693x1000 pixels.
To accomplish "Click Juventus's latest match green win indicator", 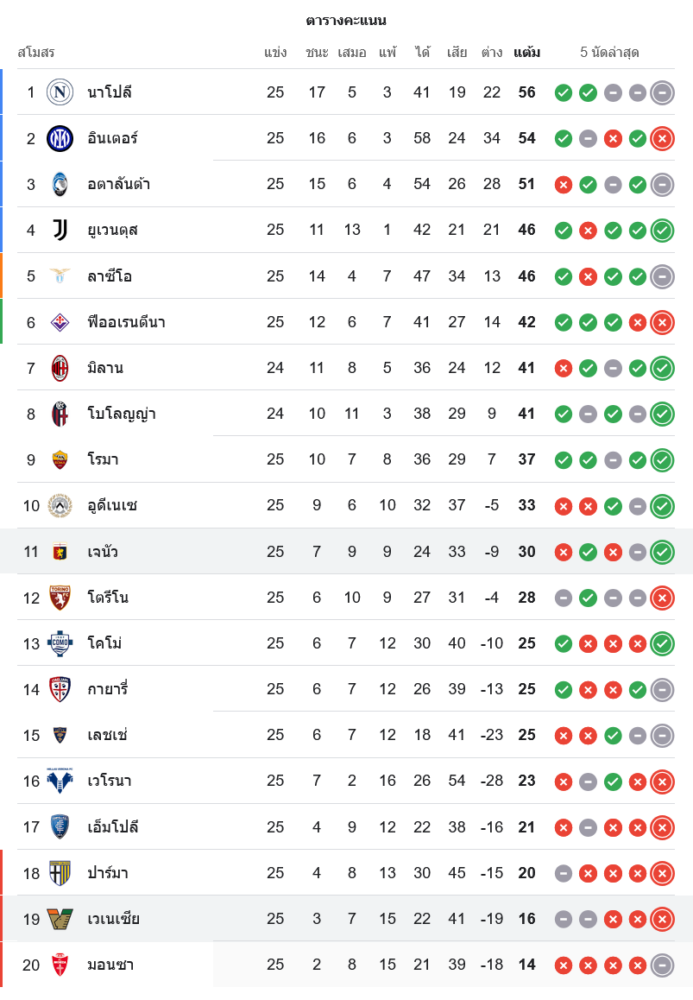I will (x=662, y=231).
